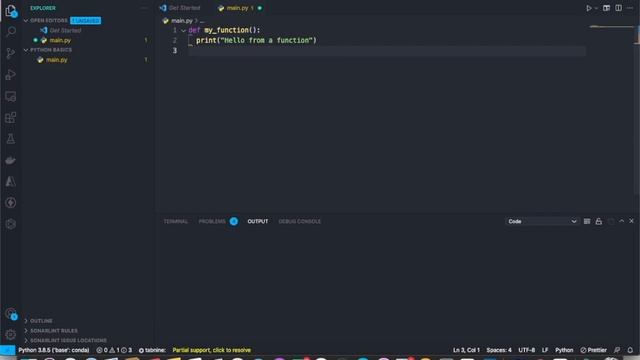Open errors and warnings count in status bar
640x360 pixels.
[114, 350]
